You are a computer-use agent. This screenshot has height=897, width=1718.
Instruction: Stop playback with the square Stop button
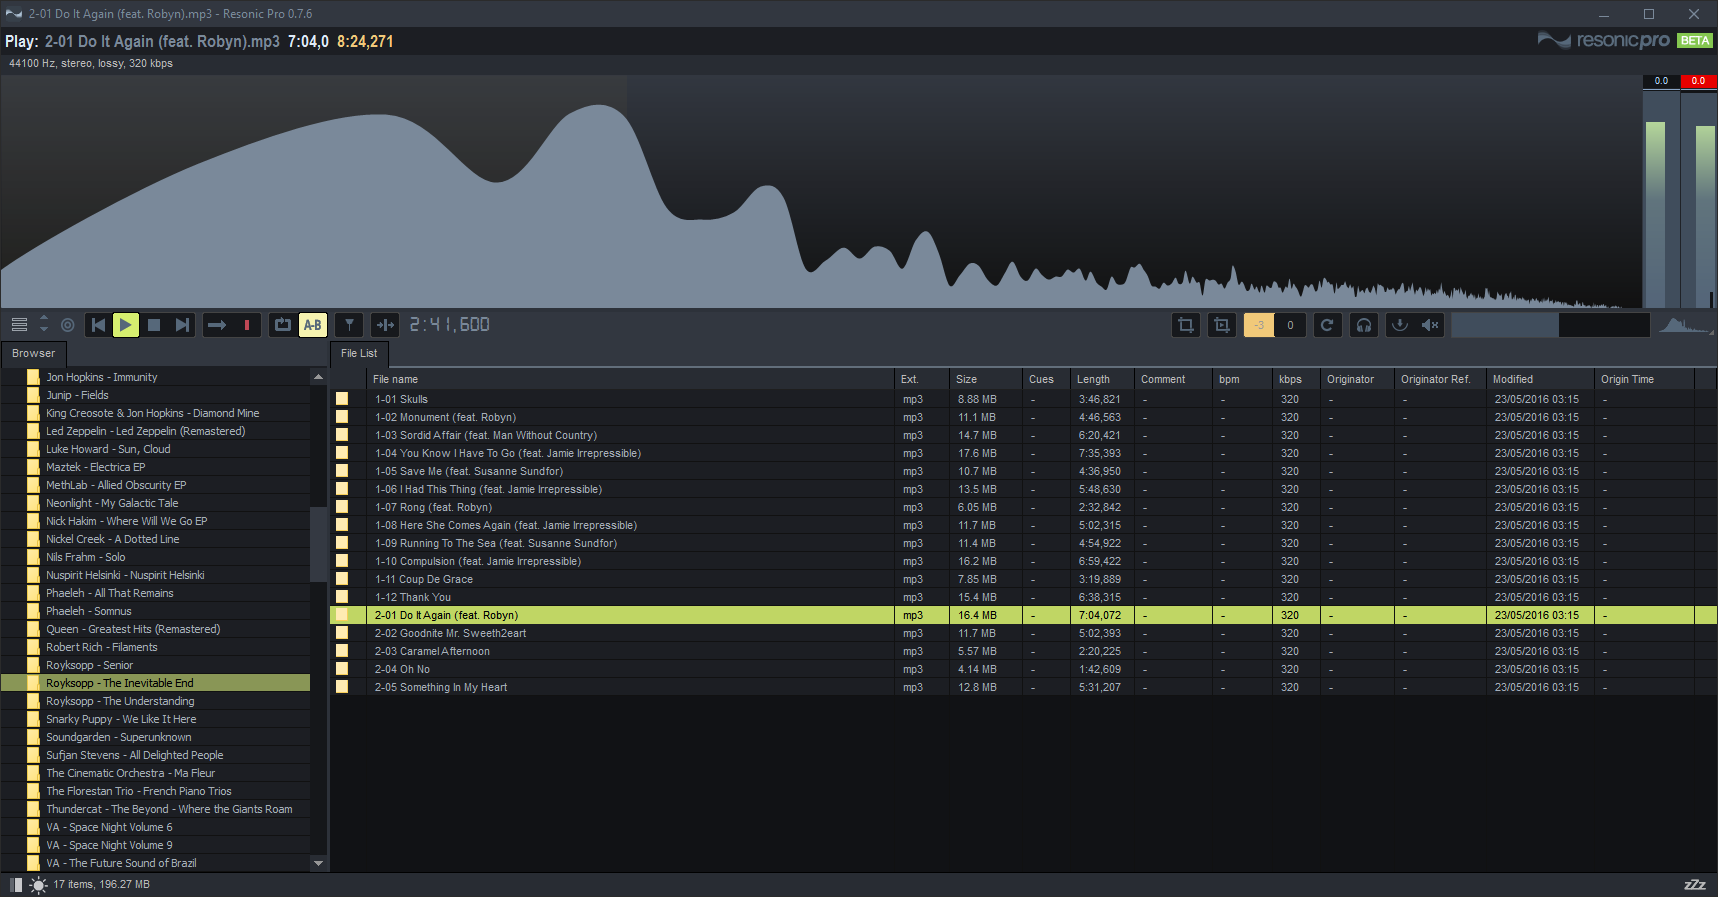[154, 325]
